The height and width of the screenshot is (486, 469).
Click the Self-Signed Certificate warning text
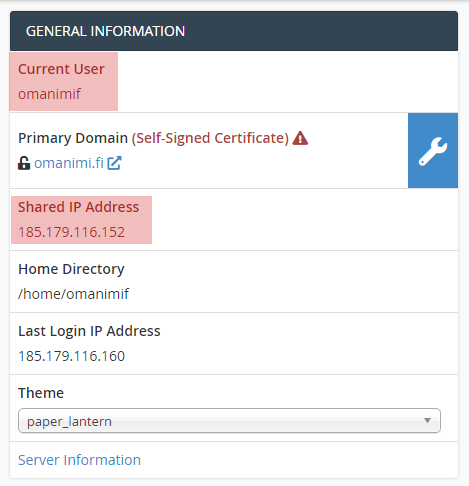click(x=210, y=138)
